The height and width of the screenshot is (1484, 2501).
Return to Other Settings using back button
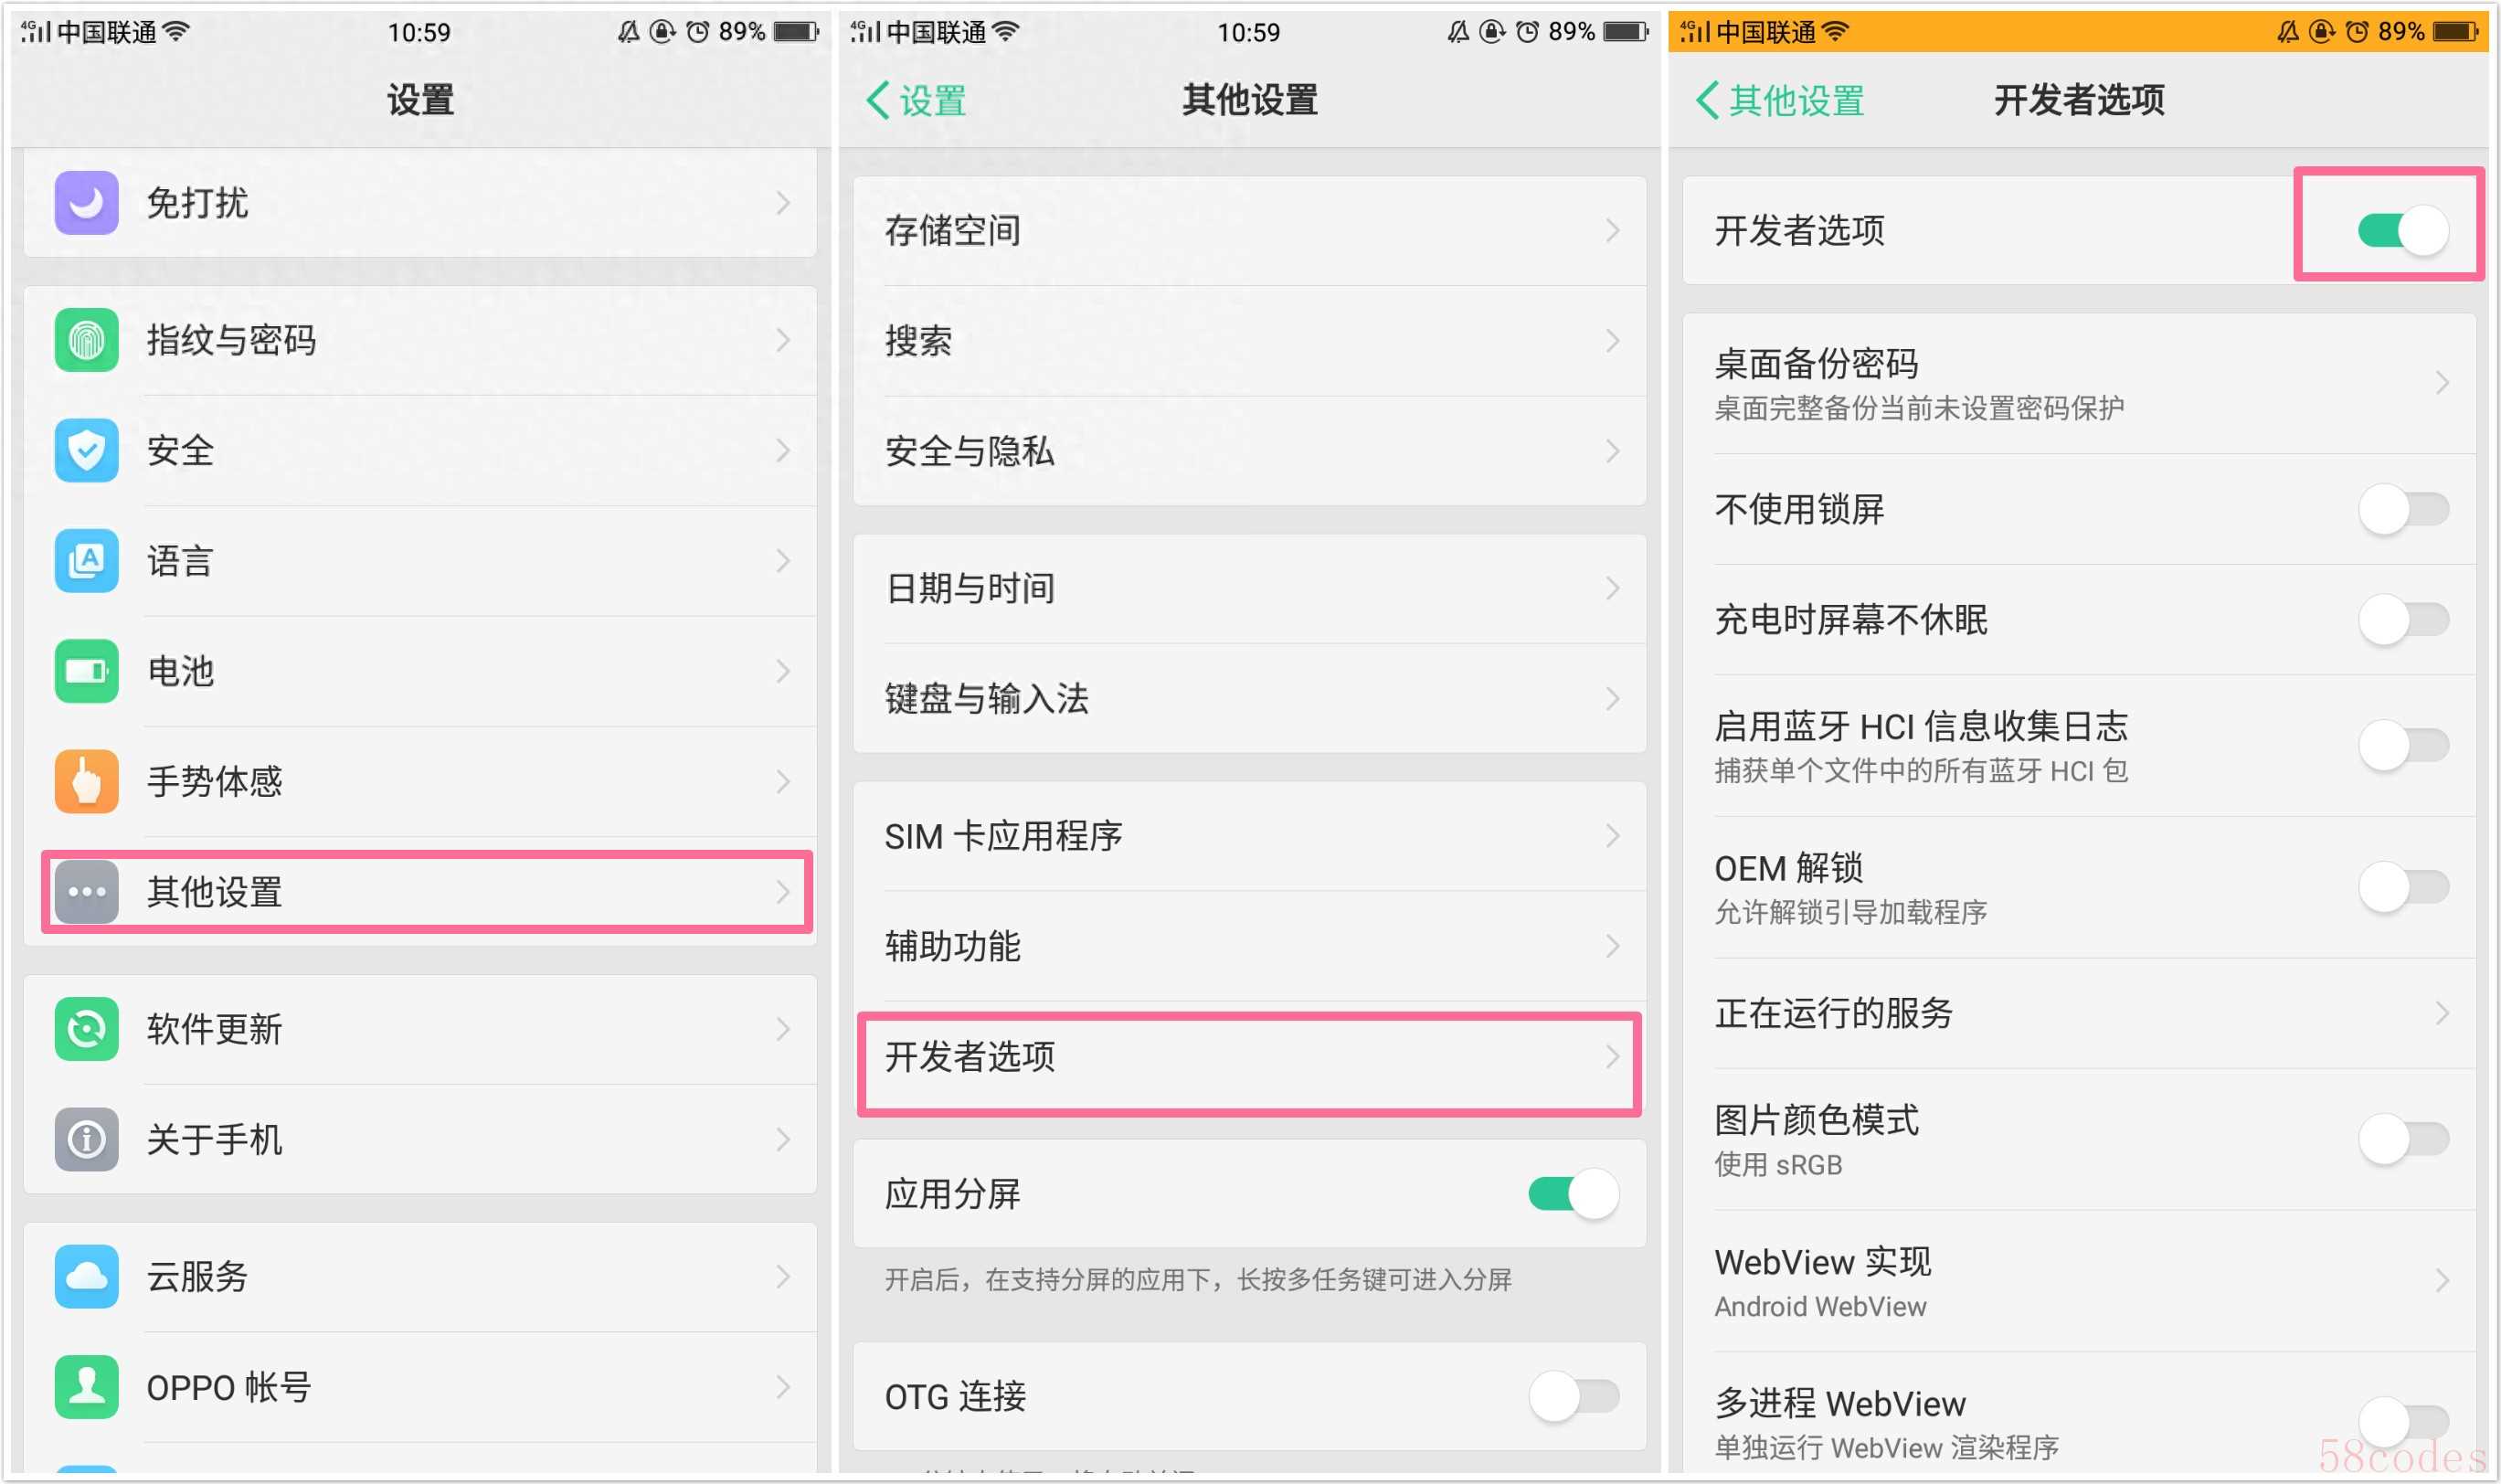pyautogui.click(x=1780, y=100)
